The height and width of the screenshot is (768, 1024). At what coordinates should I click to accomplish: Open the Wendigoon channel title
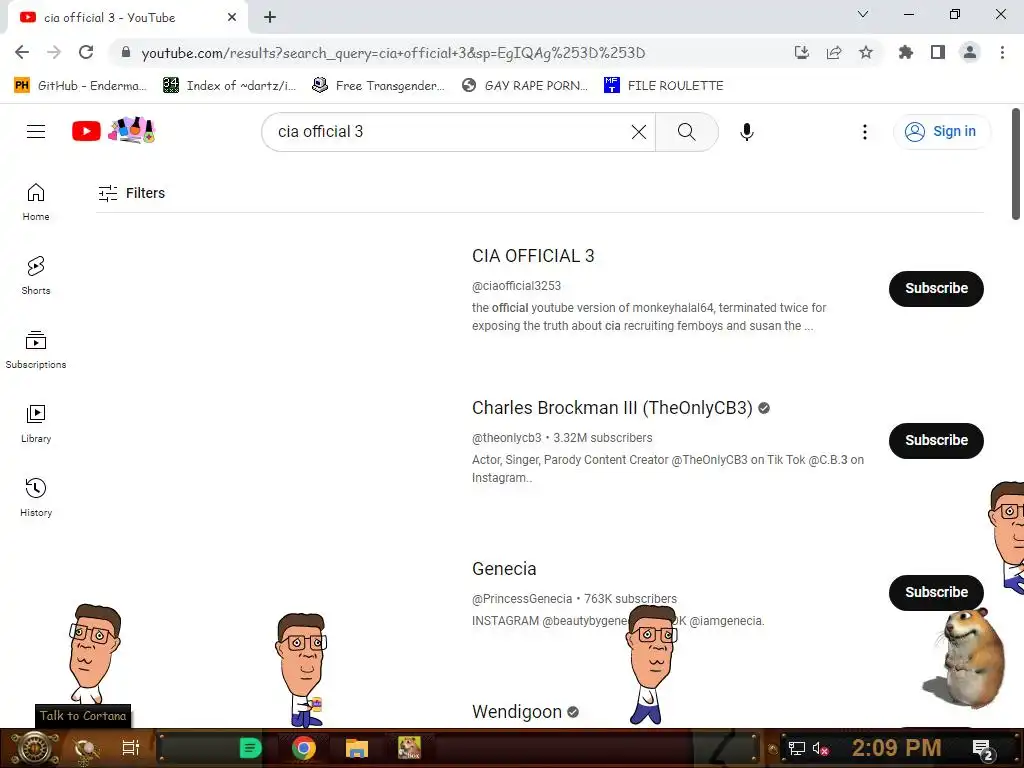(517, 712)
